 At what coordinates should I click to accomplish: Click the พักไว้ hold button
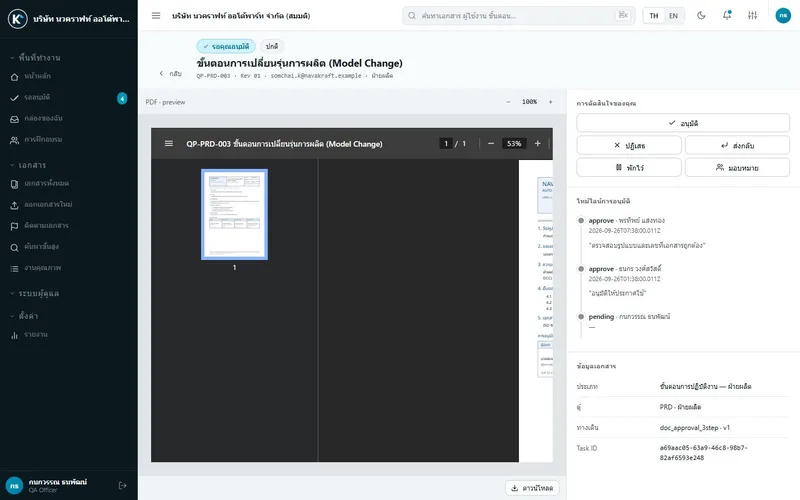pos(629,167)
